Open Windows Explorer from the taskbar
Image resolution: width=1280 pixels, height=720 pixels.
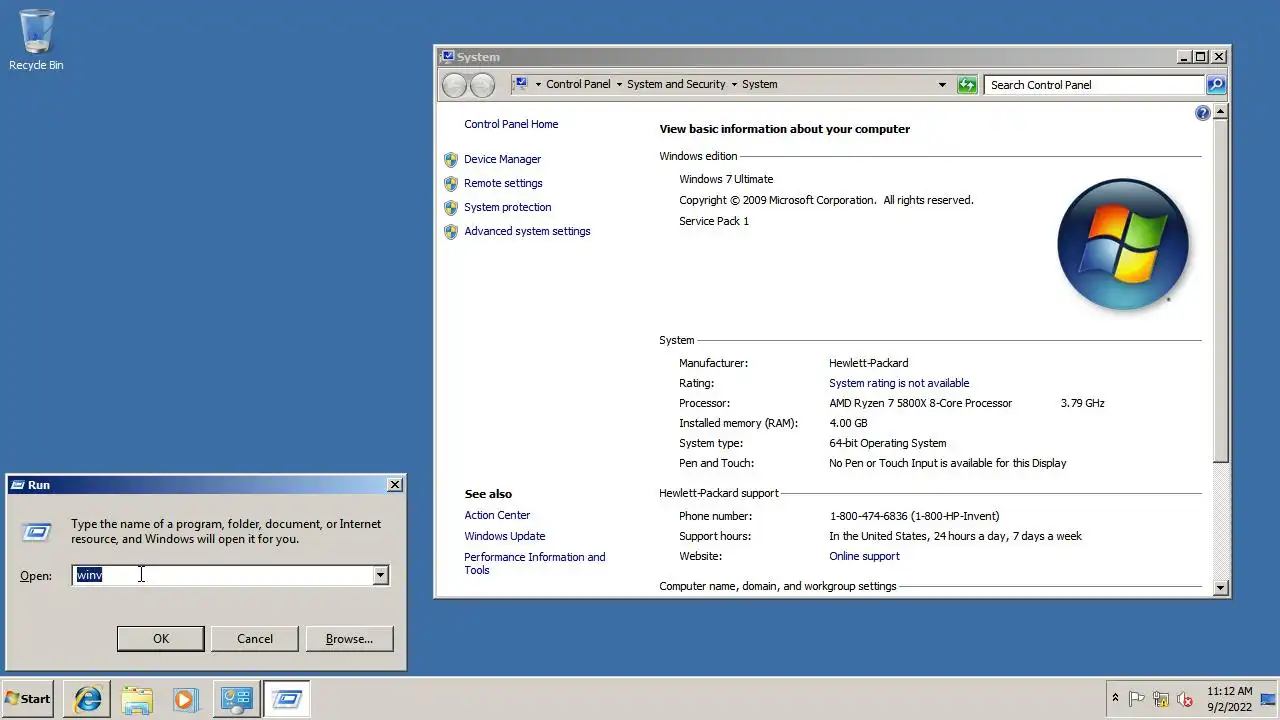pyautogui.click(x=137, y=699)
